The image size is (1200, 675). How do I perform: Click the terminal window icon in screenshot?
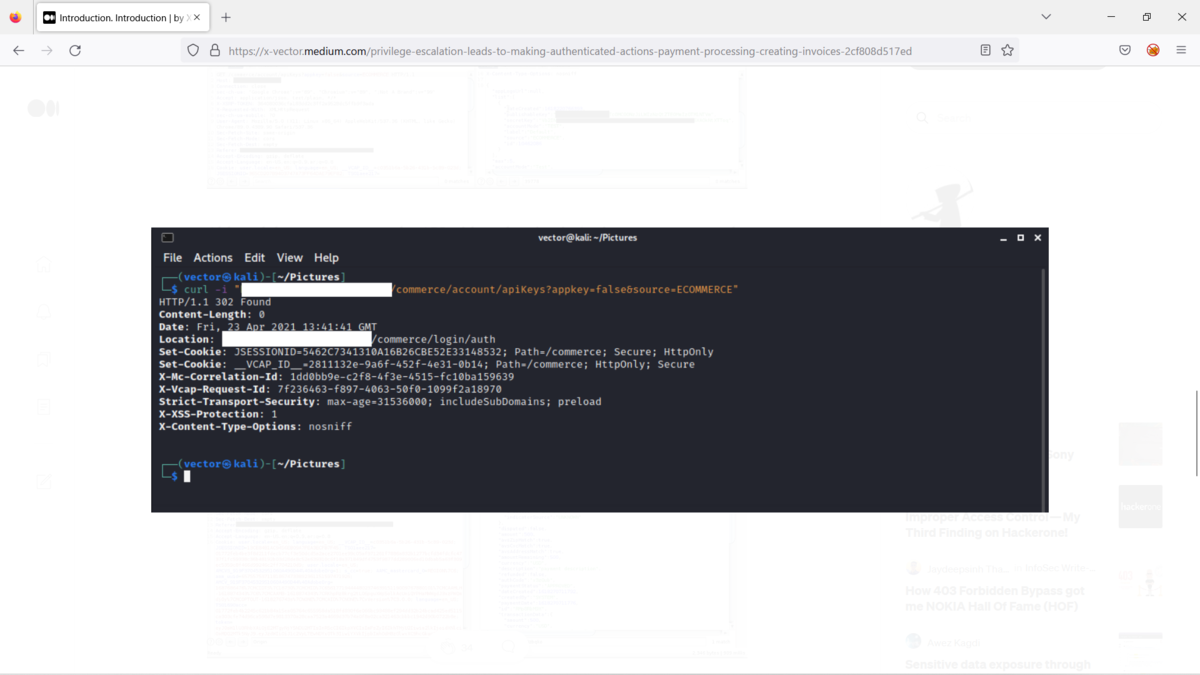167,238
